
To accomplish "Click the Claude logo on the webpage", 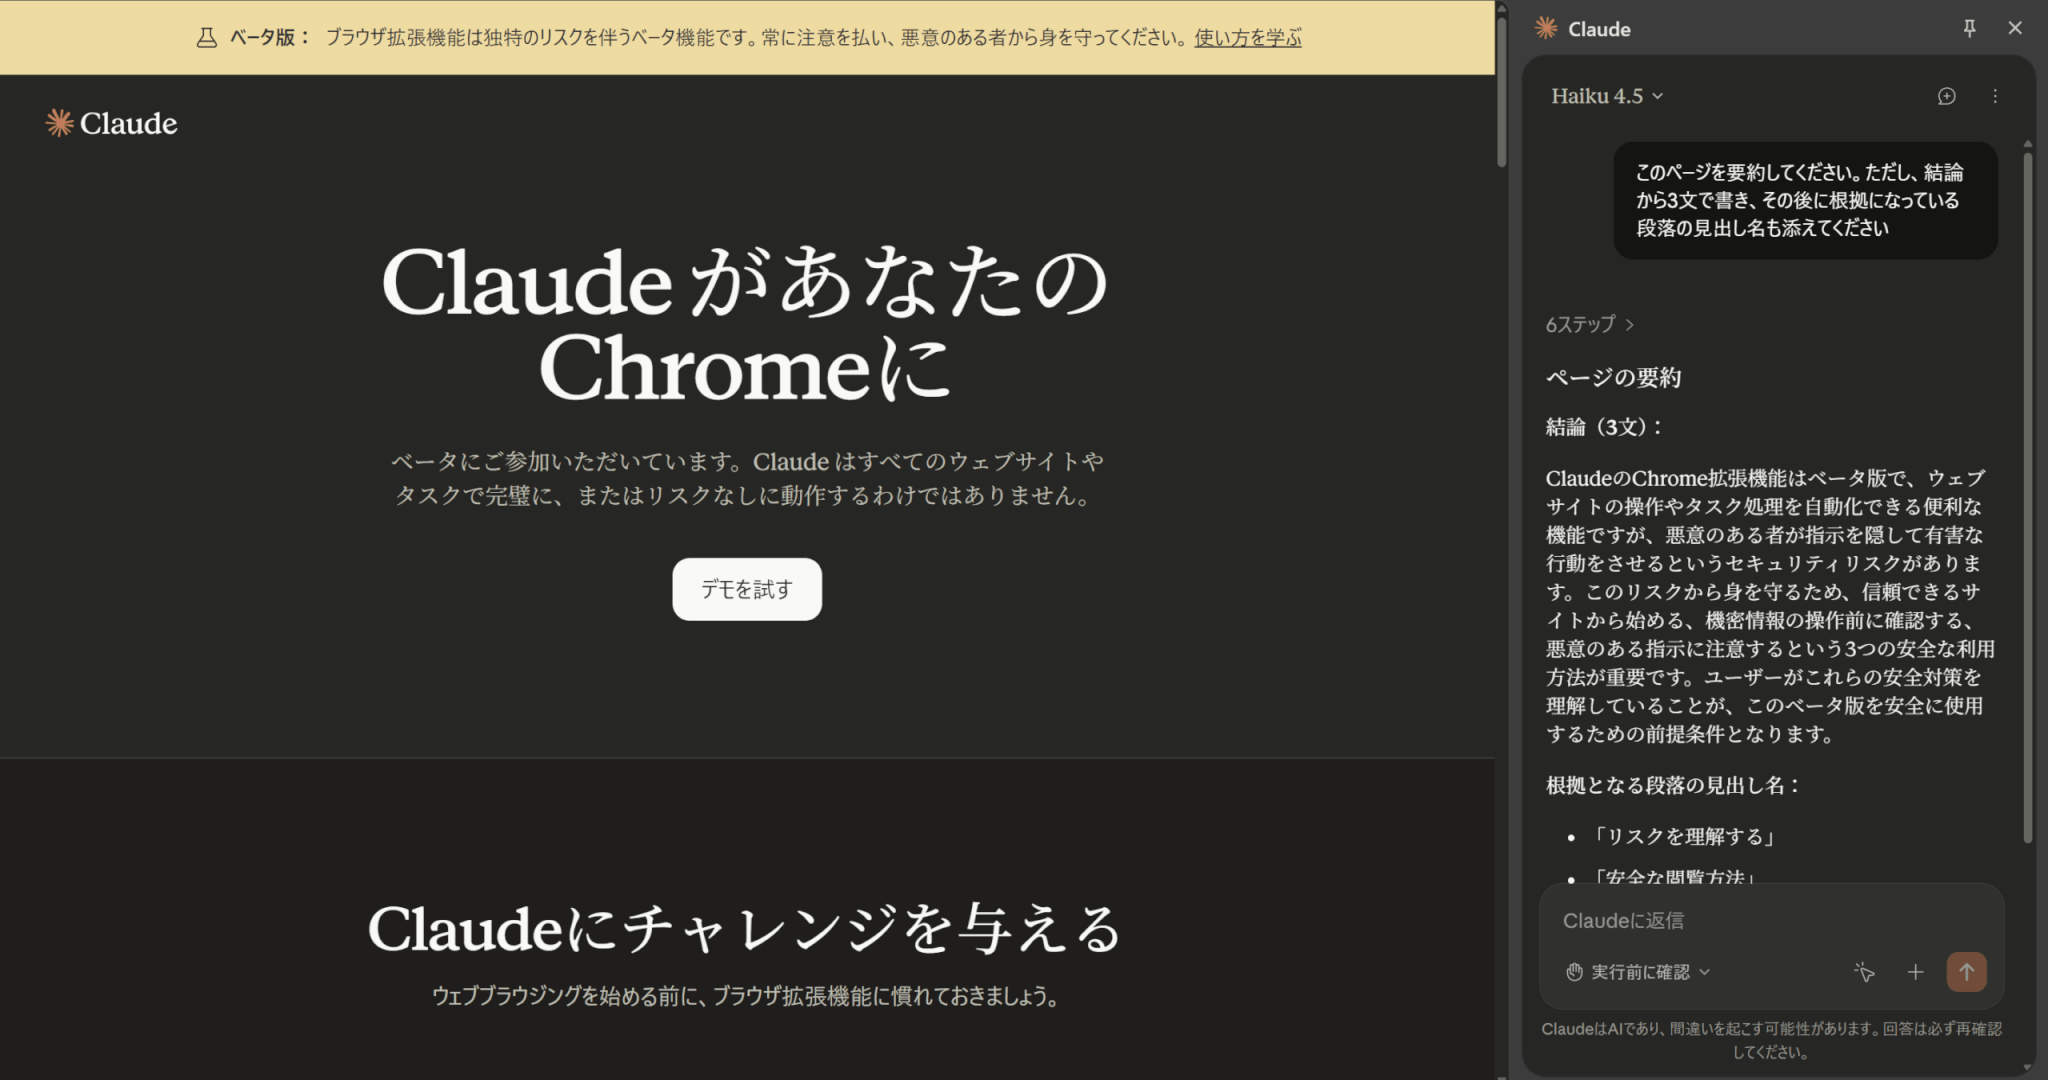I will coord(112,123).
